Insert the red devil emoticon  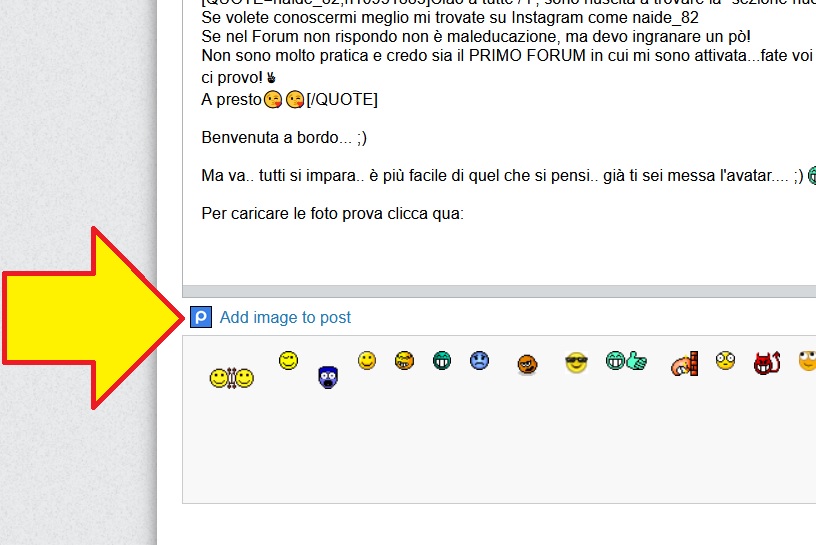point(766,363)
